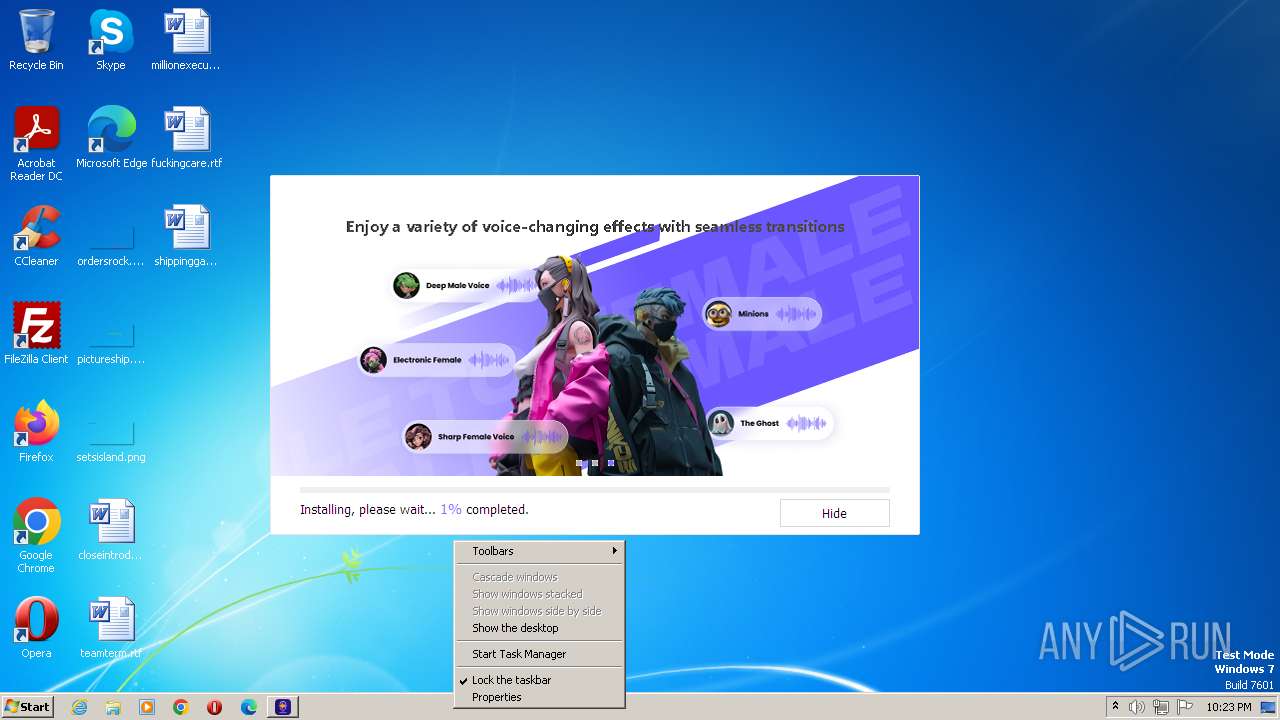The height and width of the screenshot is (720, 1280).
Task: Open media player taskbar icon
Action: click(147, 707)
